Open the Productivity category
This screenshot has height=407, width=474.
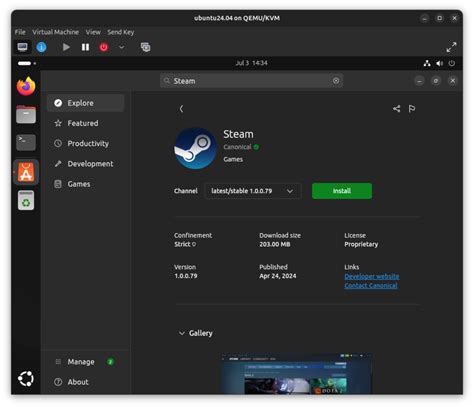click(86, 144)
